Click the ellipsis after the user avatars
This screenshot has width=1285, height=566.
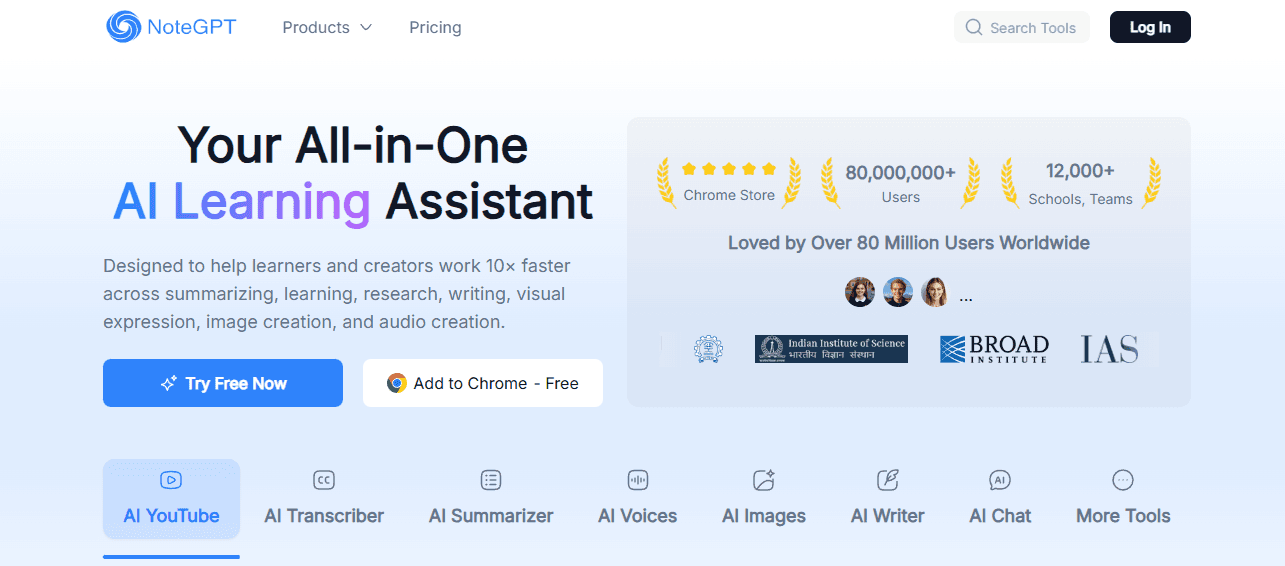point(966,298)
